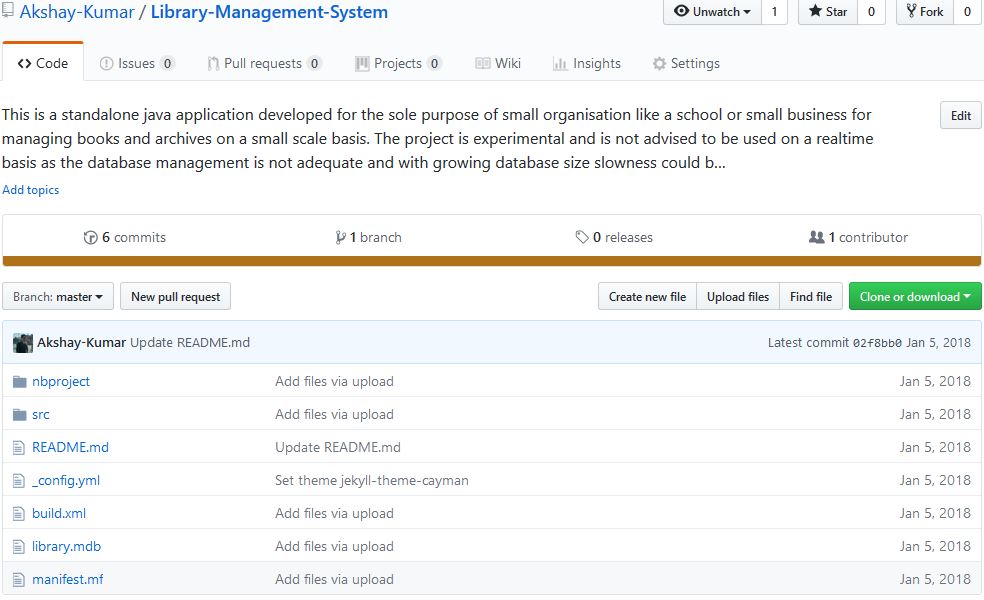This screenshot has height=600, width=984.
Task: Toggle the Star button for this repository
Action: click(x=828, y=11)
